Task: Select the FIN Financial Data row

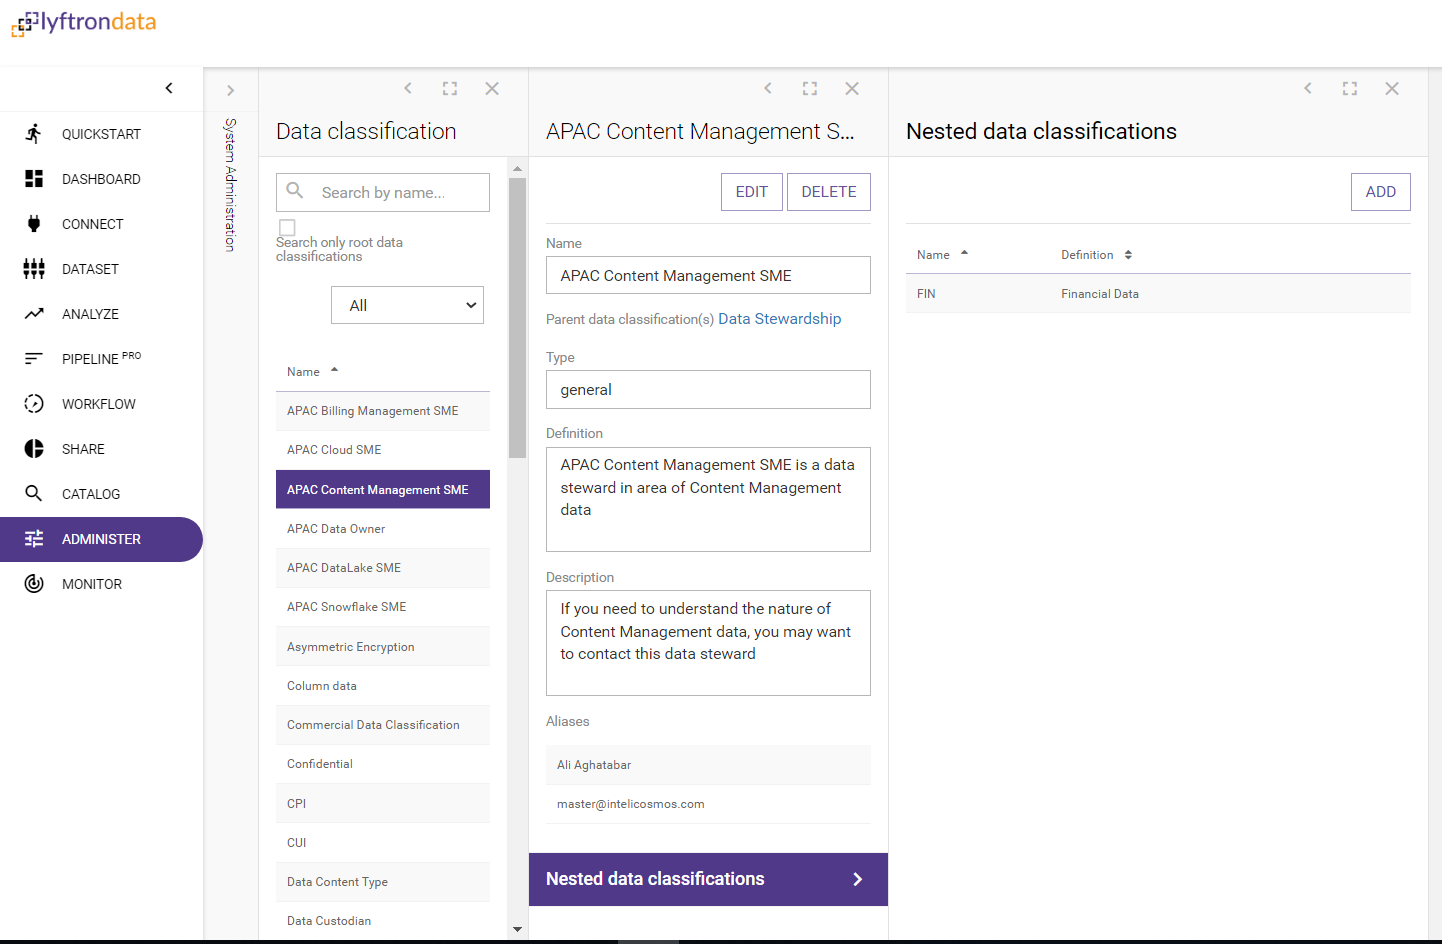Action: click(1158, 294)
